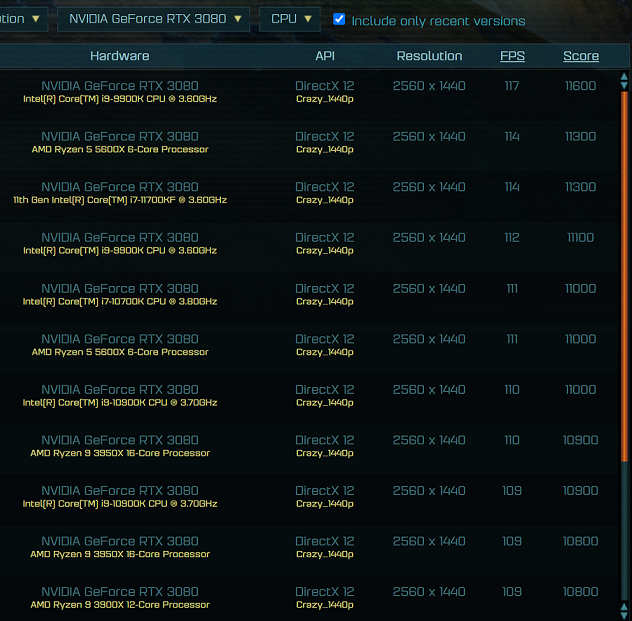This screenshot has width=632, height=621.
Task: Click the score value 11600
Action: pyautogui.click(x=580, y=86)
